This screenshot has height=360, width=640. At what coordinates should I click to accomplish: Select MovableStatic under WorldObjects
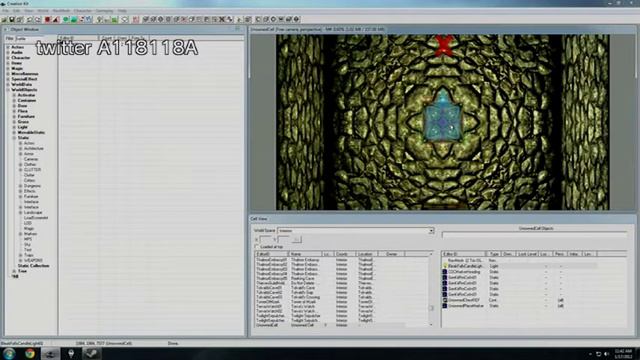point(31,132)
